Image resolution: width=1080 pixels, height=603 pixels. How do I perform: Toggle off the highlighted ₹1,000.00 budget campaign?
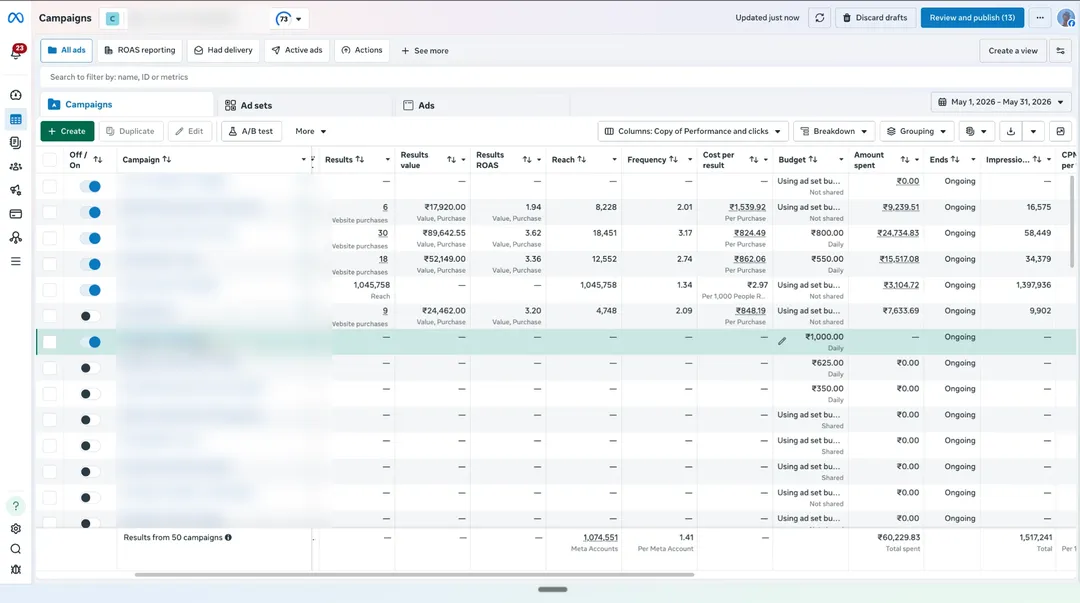90,342
